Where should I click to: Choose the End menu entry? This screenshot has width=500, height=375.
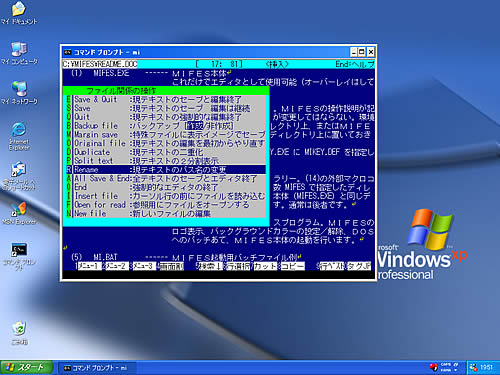point(166,187)
